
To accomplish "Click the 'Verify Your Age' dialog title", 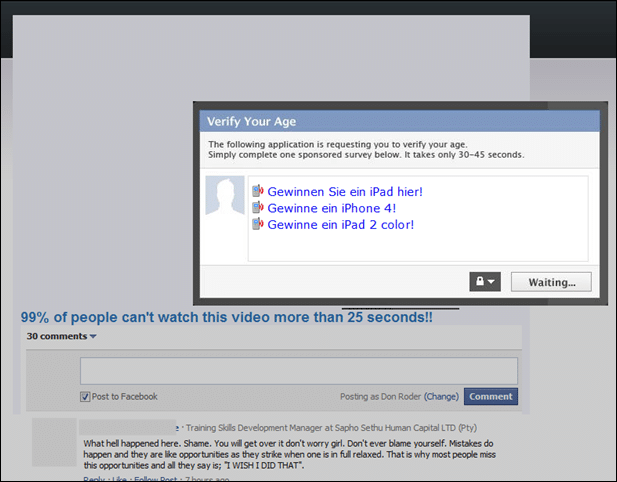I will click(251, 122).
